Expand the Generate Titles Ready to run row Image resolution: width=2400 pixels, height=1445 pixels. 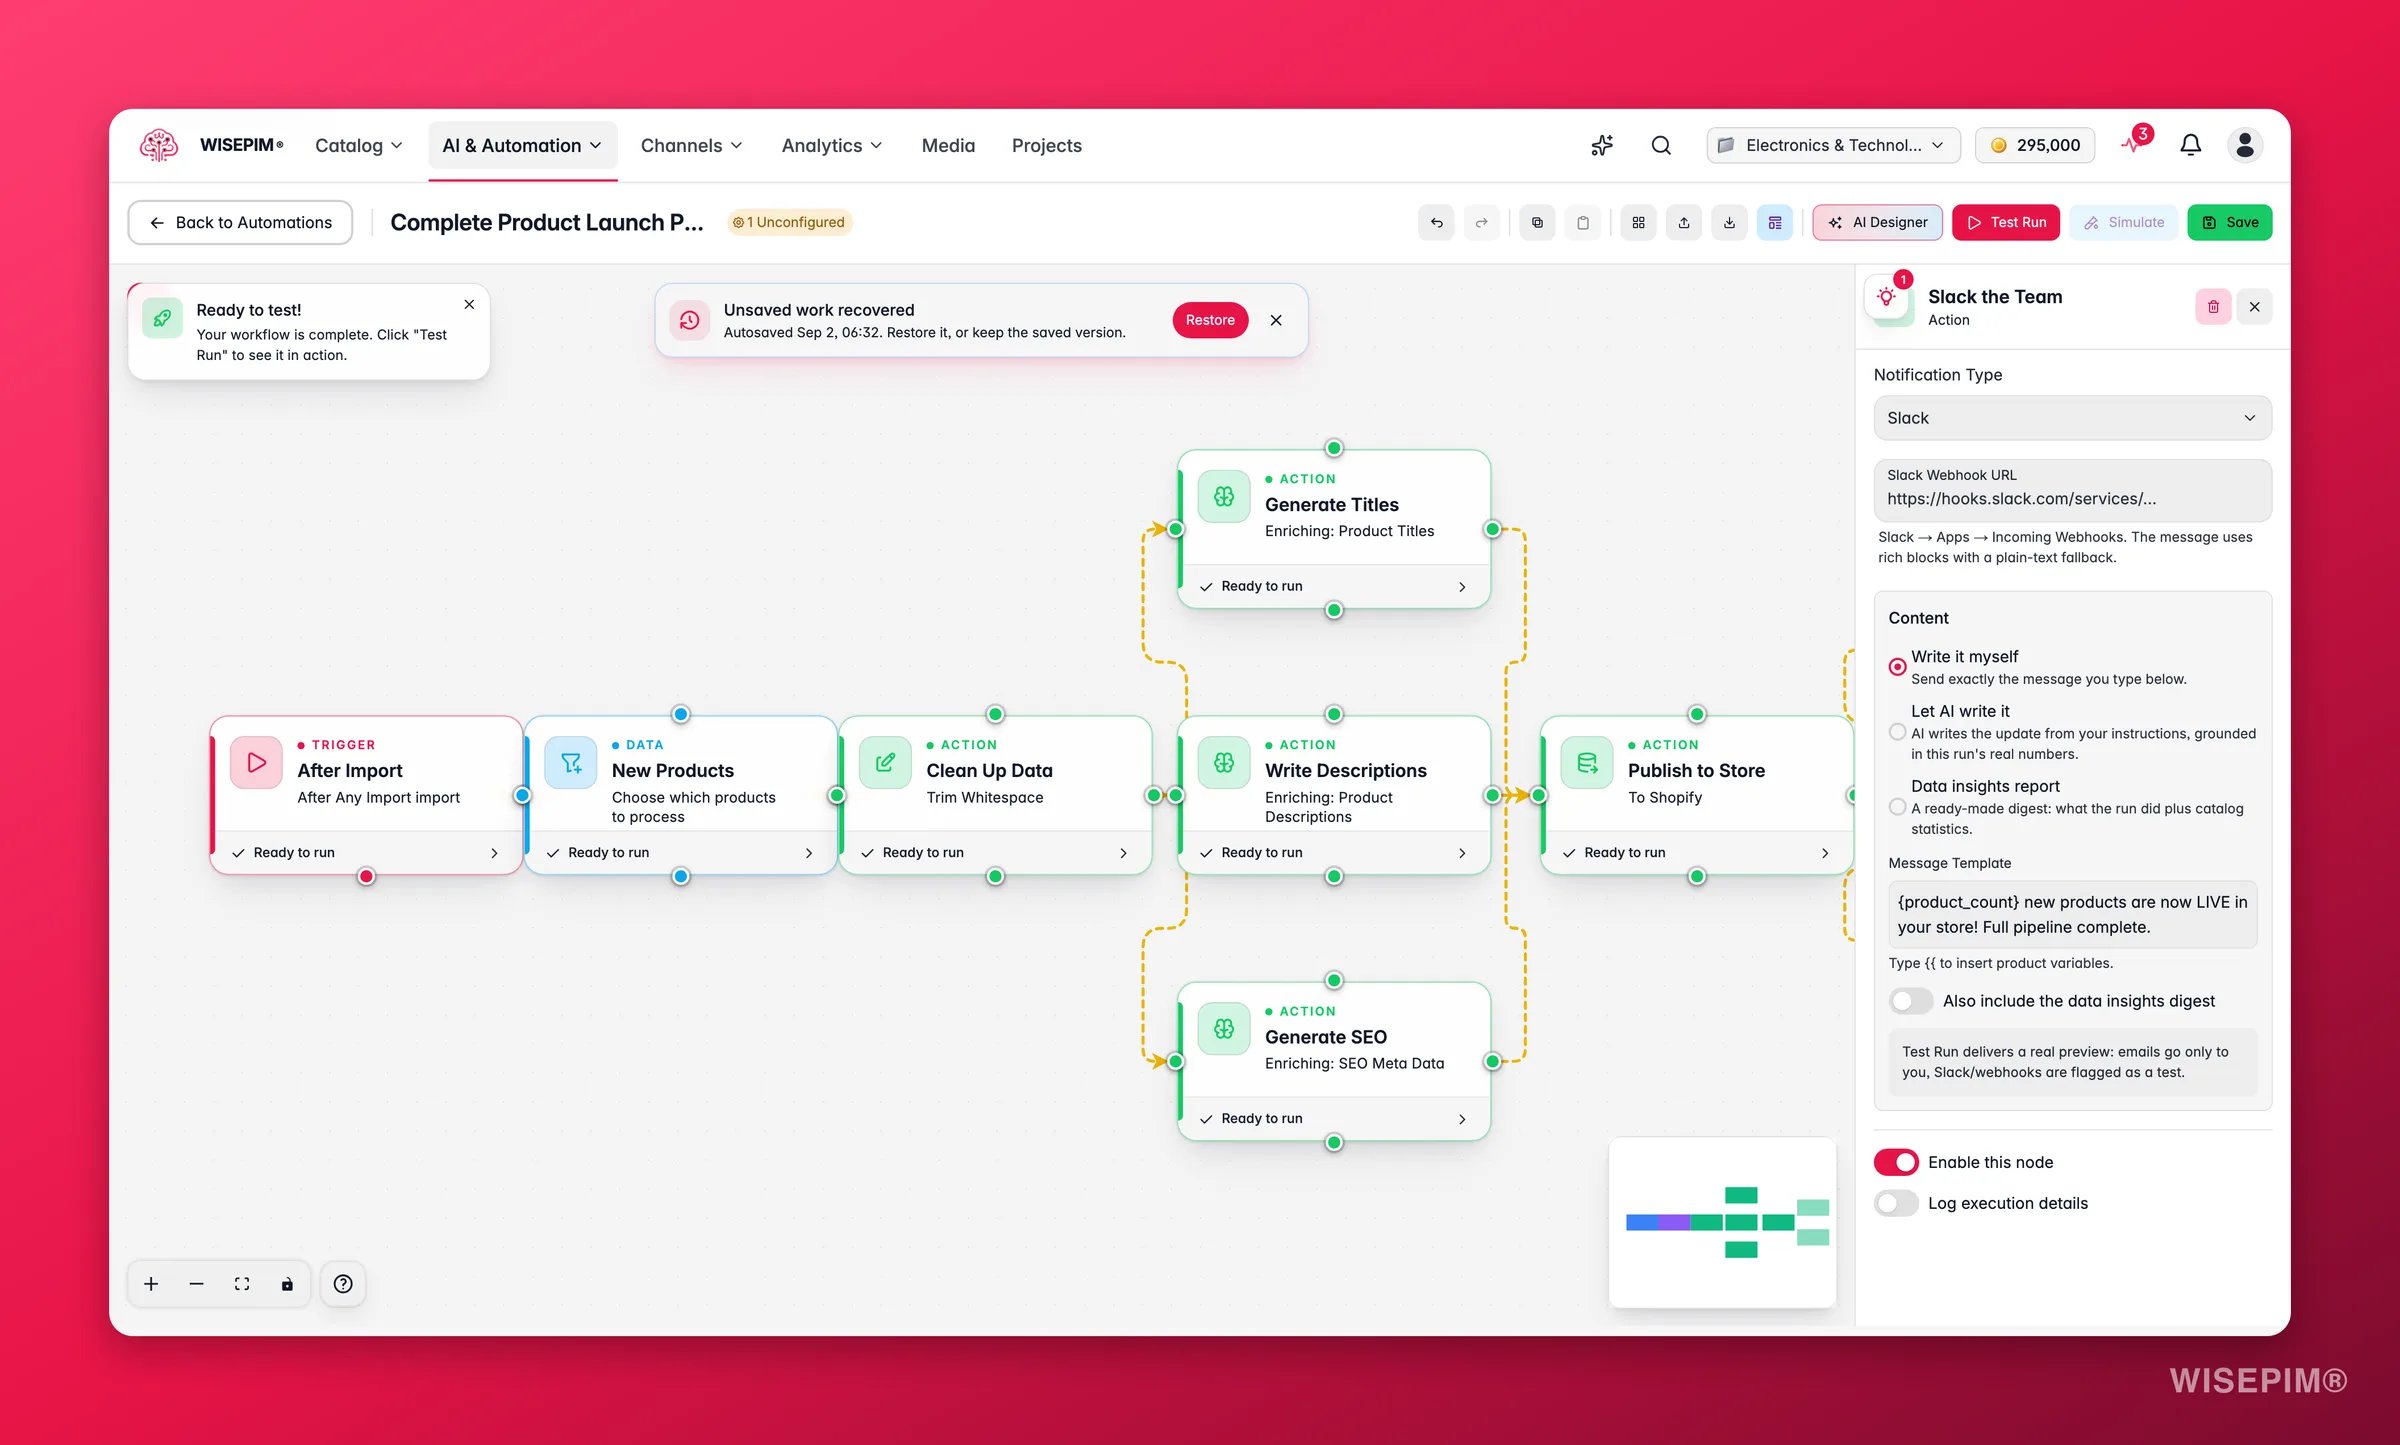[x=1334, y=587]
